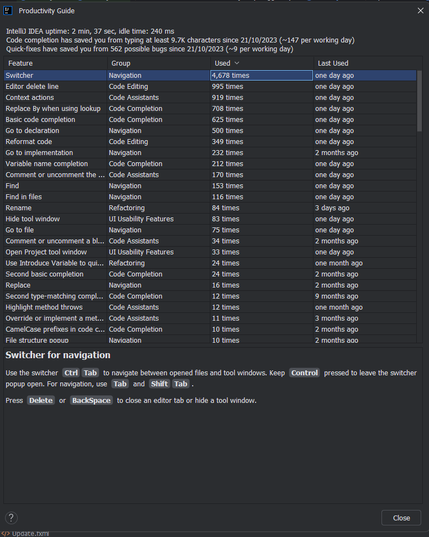The height and width of the screenshot is (537, 429).
Task: Select the File structure popup row
Action: tap(210, 340)
